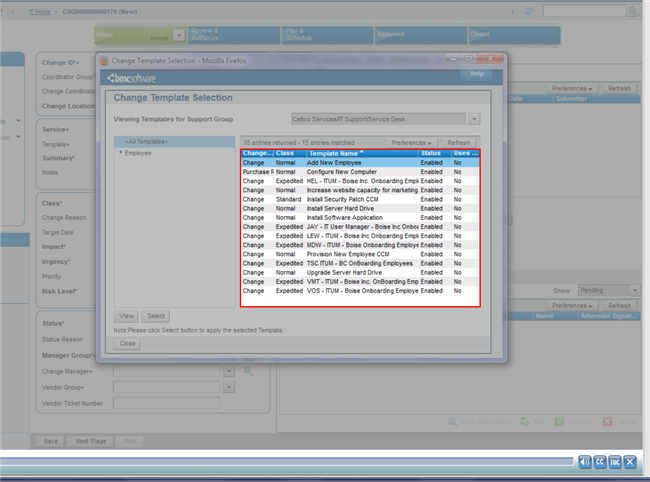The height and width of the screenshot is (482, 650).
Task: Select Increase website capacity for marketing row
Action: pyautogui.click(x=360, y=190)
